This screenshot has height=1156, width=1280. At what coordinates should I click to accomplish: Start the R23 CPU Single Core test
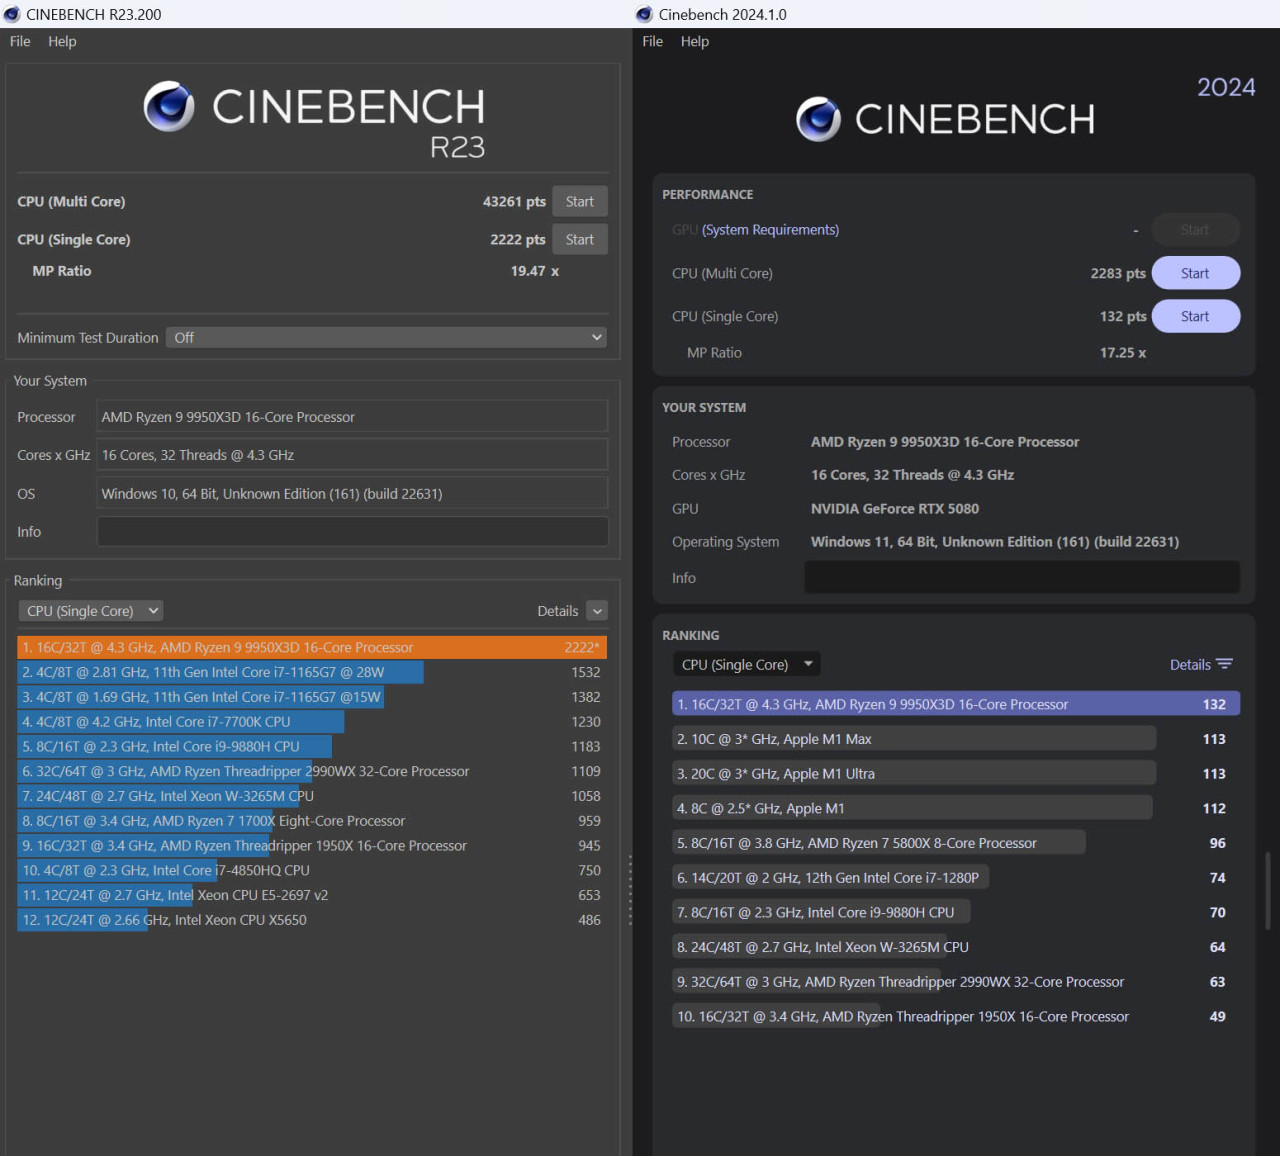pos(579,240)
